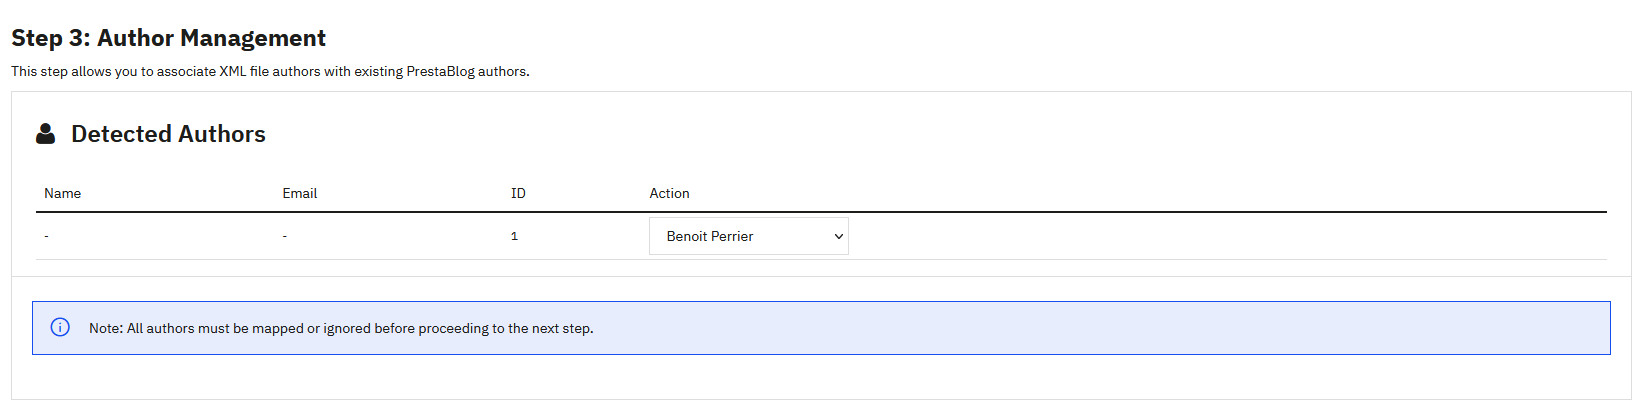This screenshot has height=412, width=1642.
Task: Click the note about mapping all authors
Action: [340, 328]
